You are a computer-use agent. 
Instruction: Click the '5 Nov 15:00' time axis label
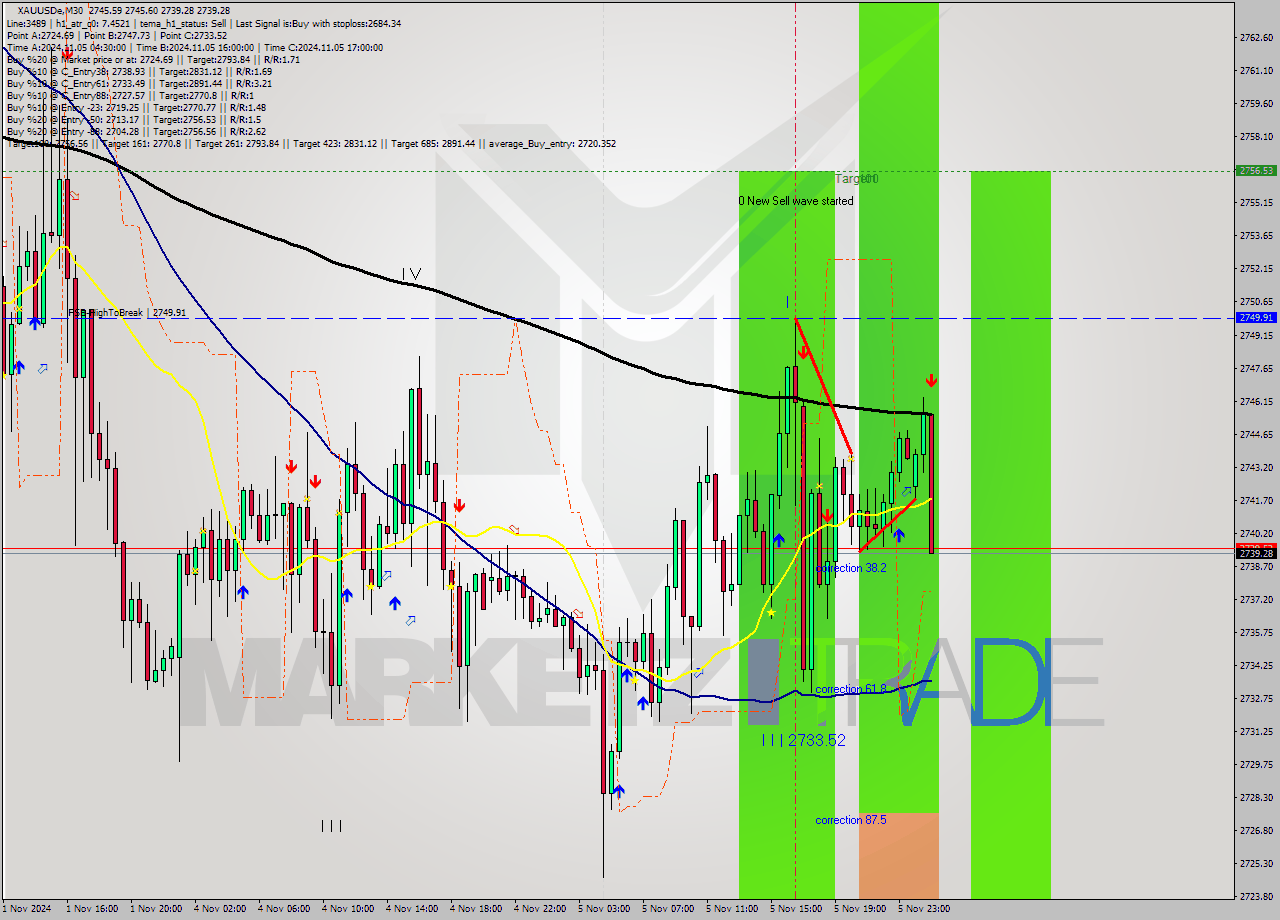pyautogui.click(x=796, y=909)
